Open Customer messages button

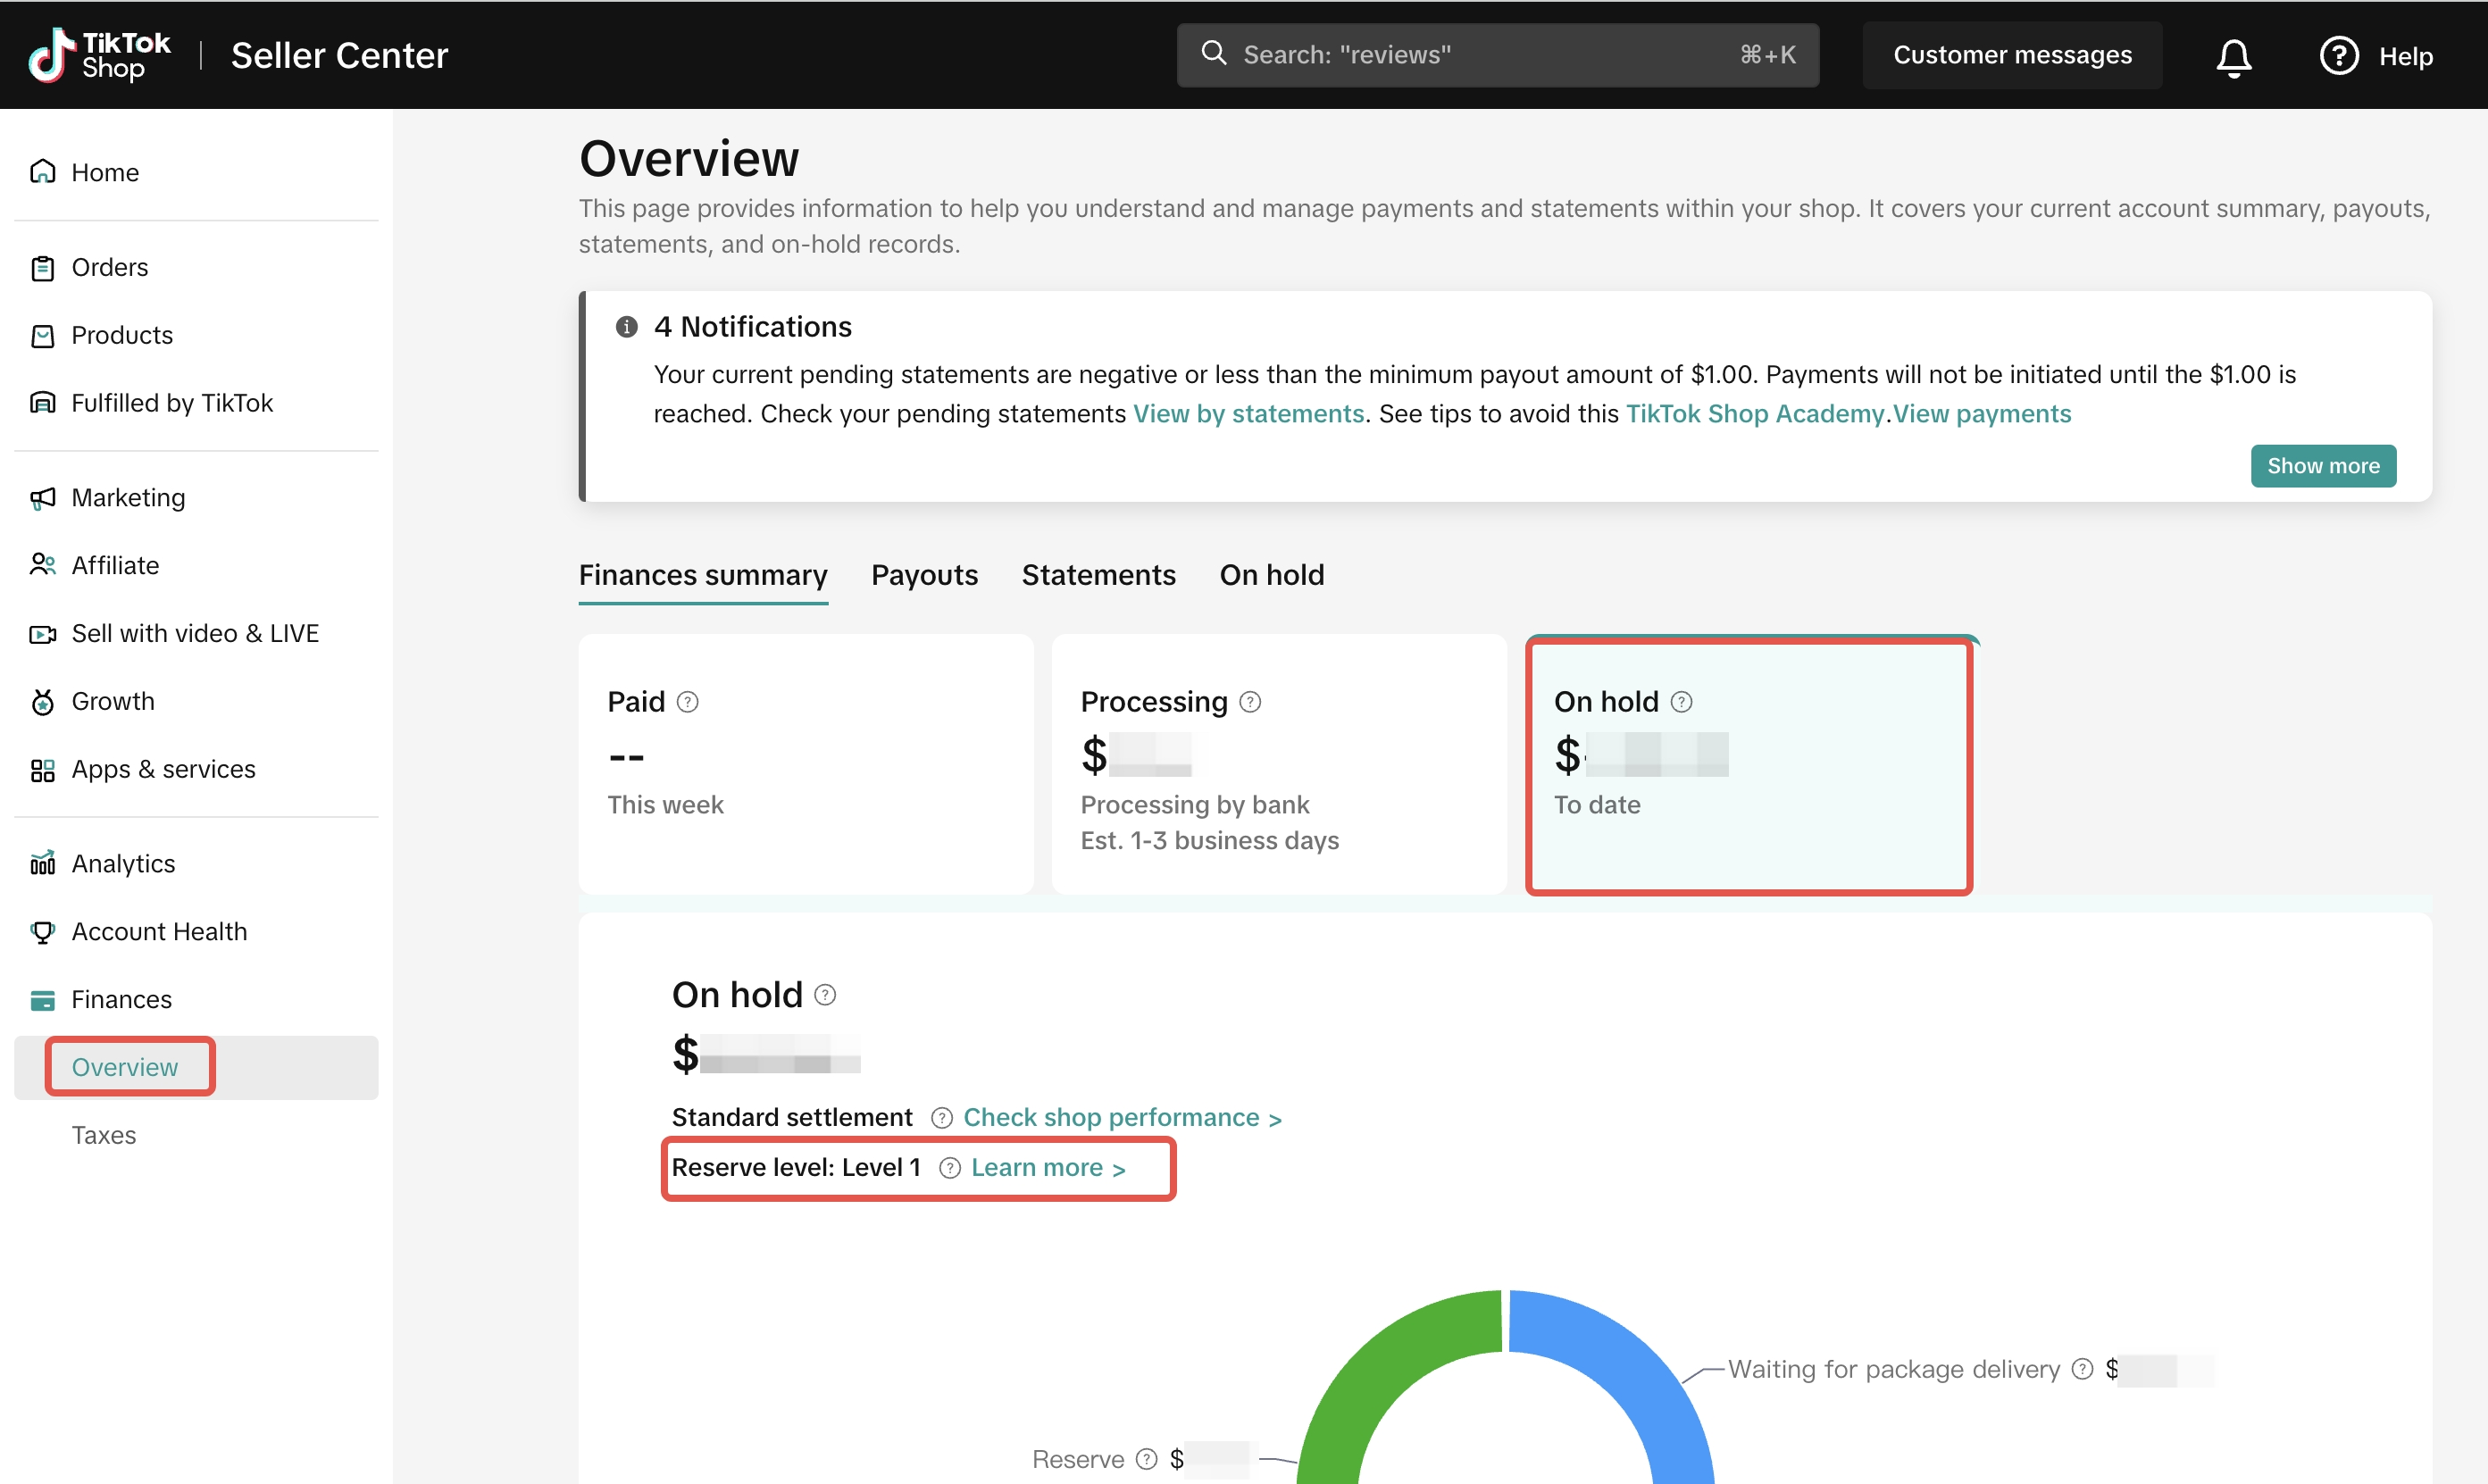(2011, 56)
